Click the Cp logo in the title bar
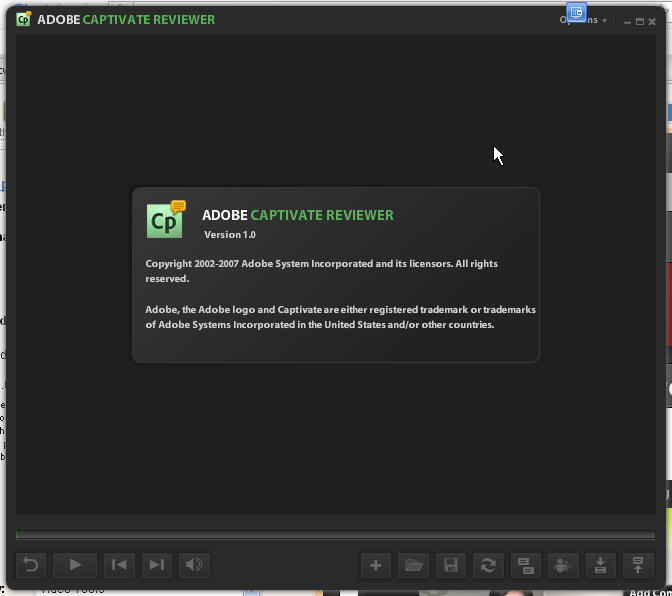Screen dimensions: 672x596 [x=24, y=19]
